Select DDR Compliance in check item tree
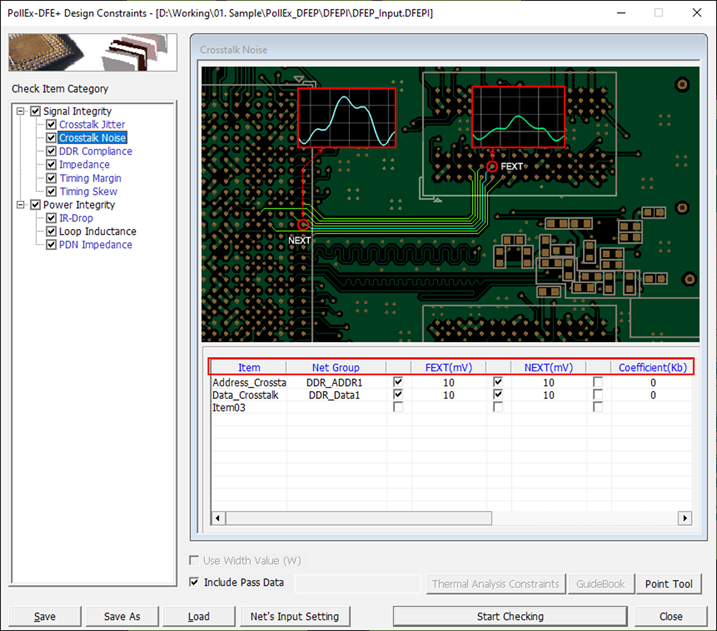 tap(95, 152)
